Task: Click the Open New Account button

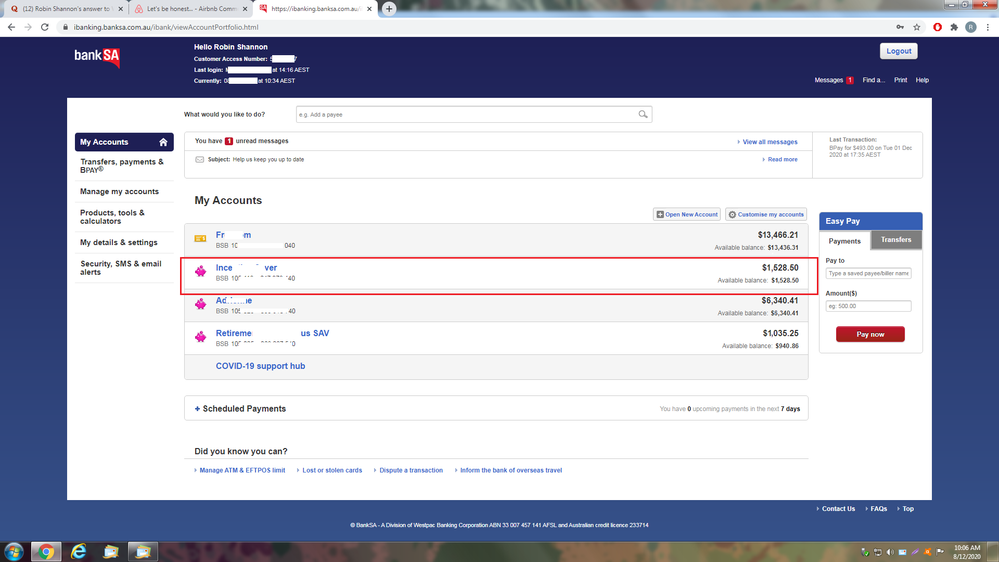Action: 687,214
